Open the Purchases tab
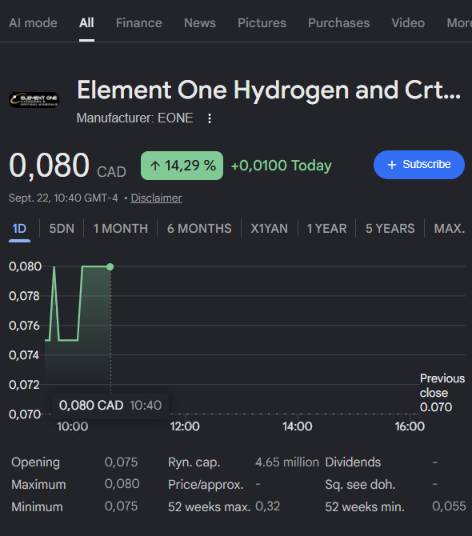472x536 pixels. click(339, 23)
